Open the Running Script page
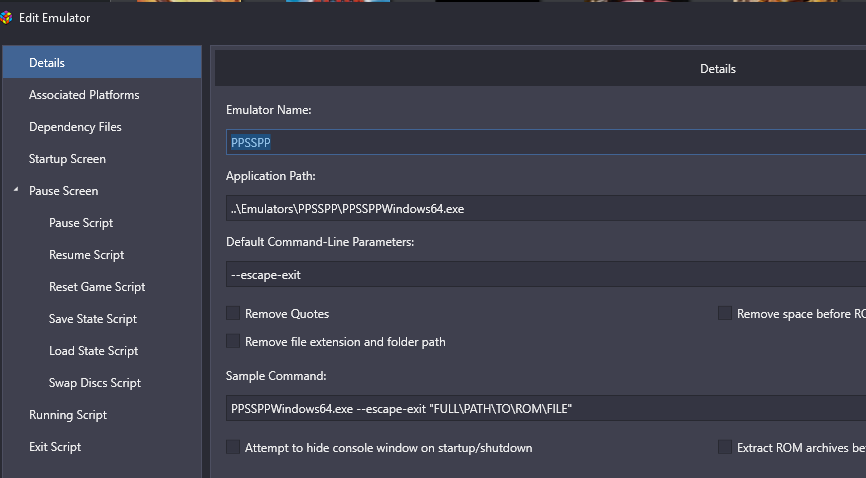Viewport: 866px width, 478px height. [68, 415]
